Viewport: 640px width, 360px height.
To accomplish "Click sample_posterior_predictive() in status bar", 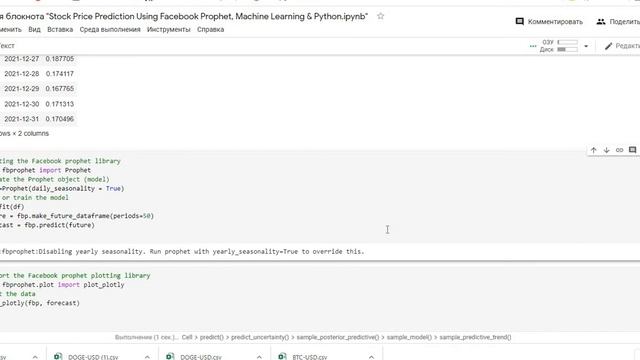I will coord(338,337).
